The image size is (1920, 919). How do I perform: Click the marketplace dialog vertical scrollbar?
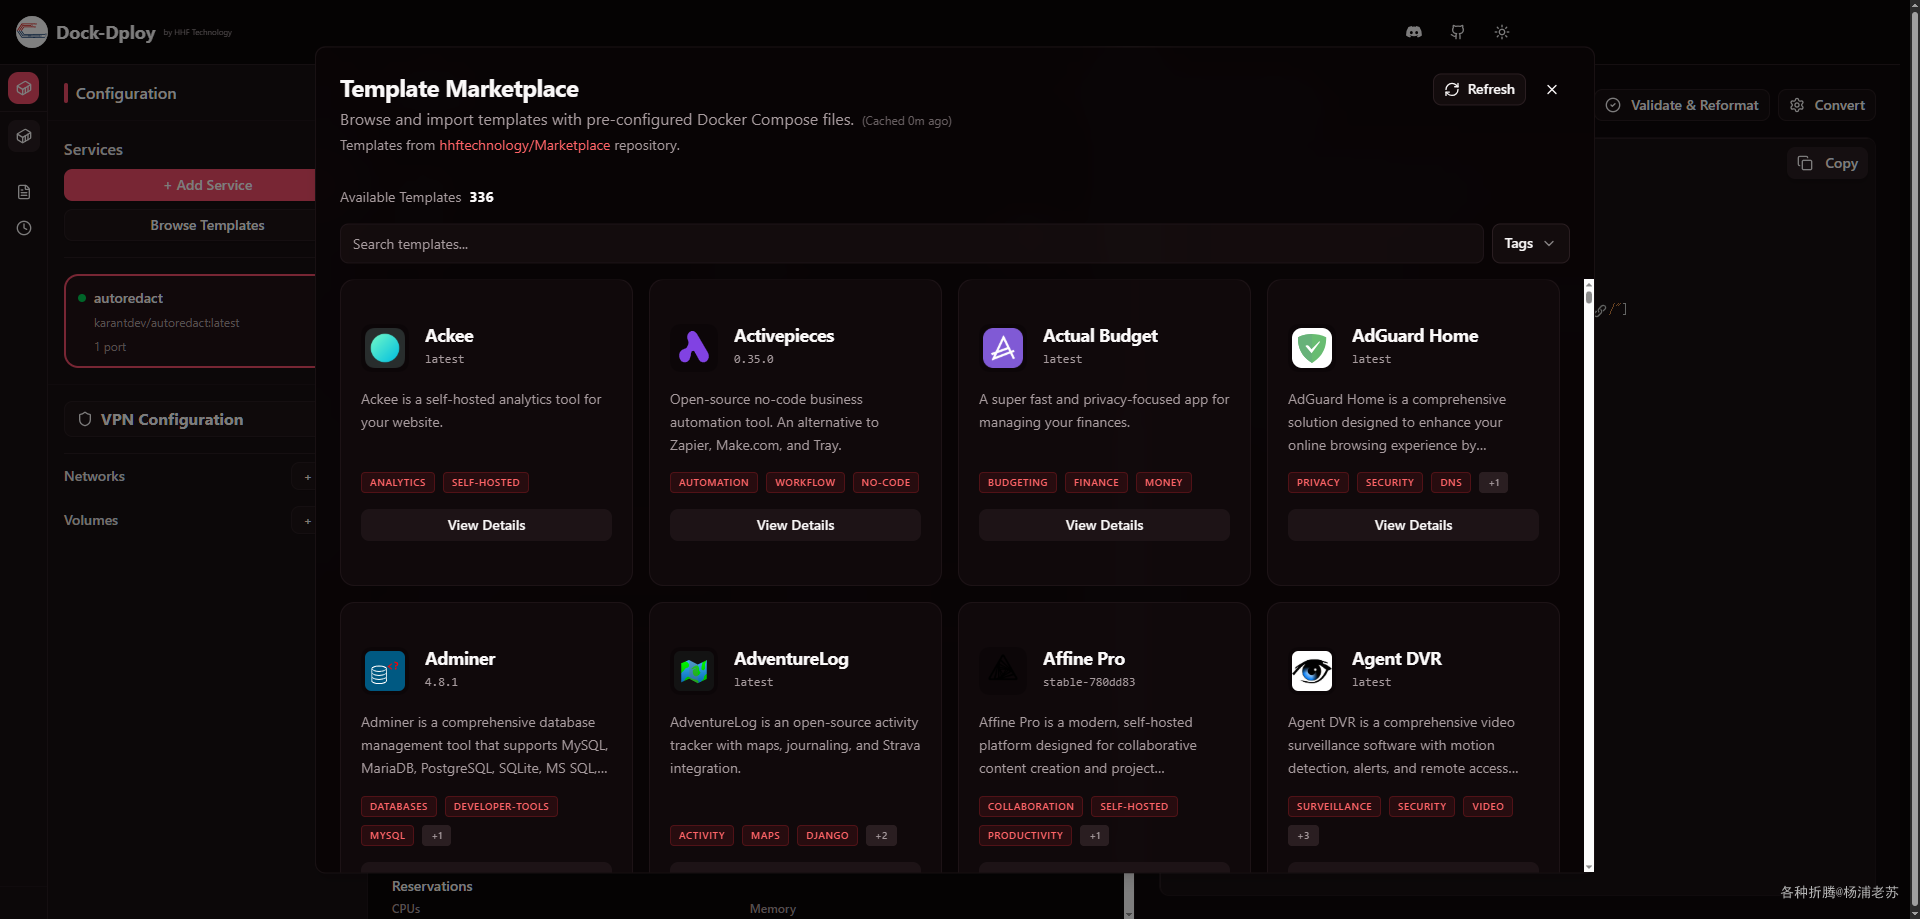coord(1589,575)
